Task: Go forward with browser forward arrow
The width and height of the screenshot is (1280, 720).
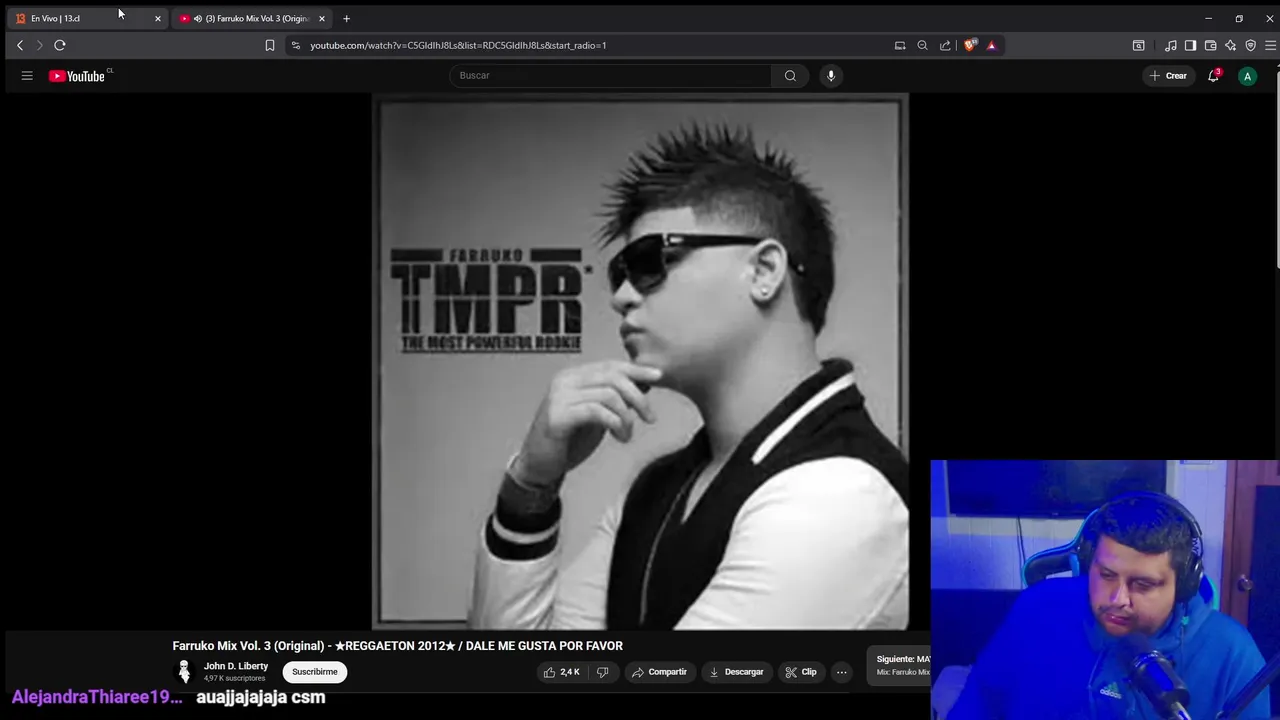Action: [x=40, y=45]
